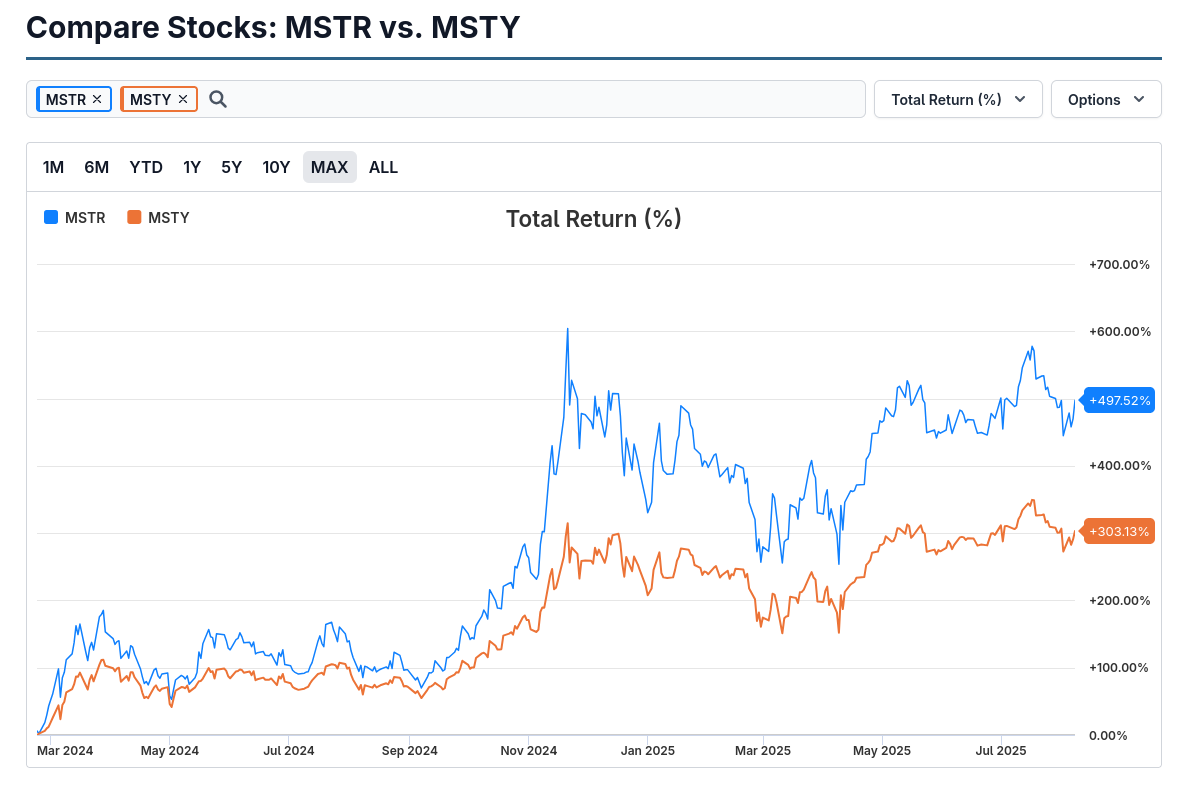This screenshot has height=792, width=1181.
Task: Click the Sep 2024 axis label
Action: [x=409, y=751]
